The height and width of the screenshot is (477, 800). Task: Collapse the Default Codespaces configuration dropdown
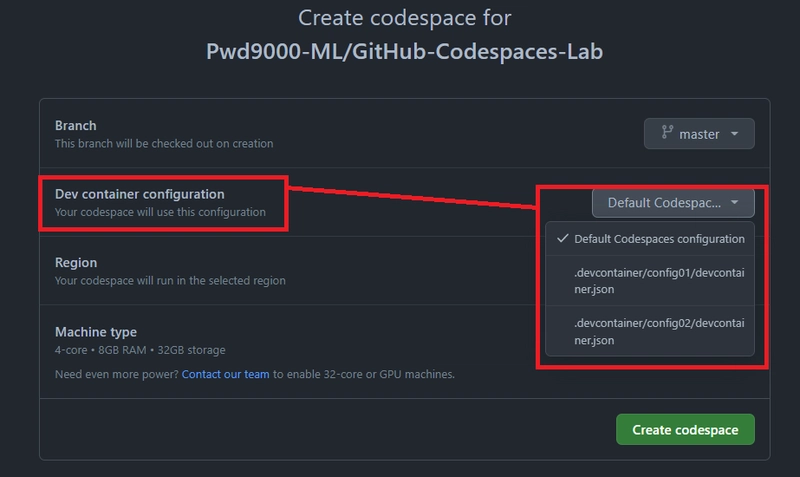671,203
